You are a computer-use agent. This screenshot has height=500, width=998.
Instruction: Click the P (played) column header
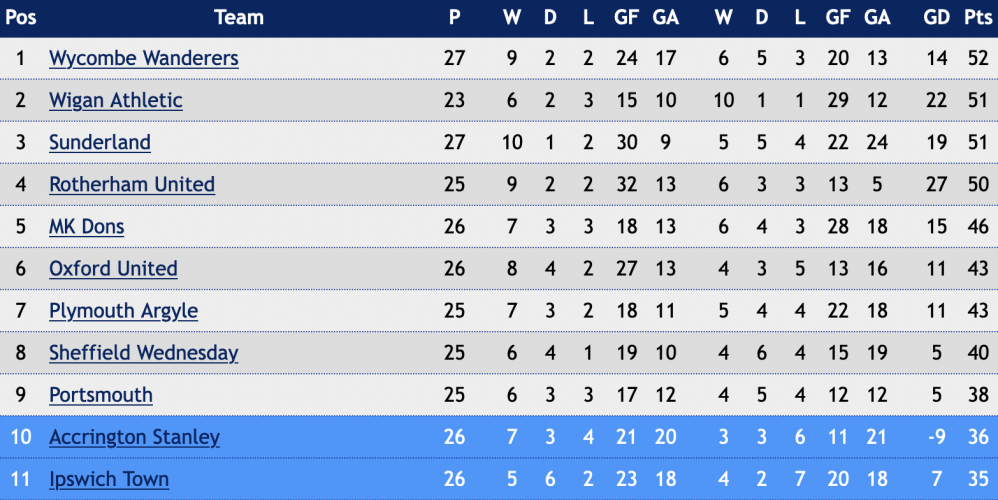pos(454,17)
